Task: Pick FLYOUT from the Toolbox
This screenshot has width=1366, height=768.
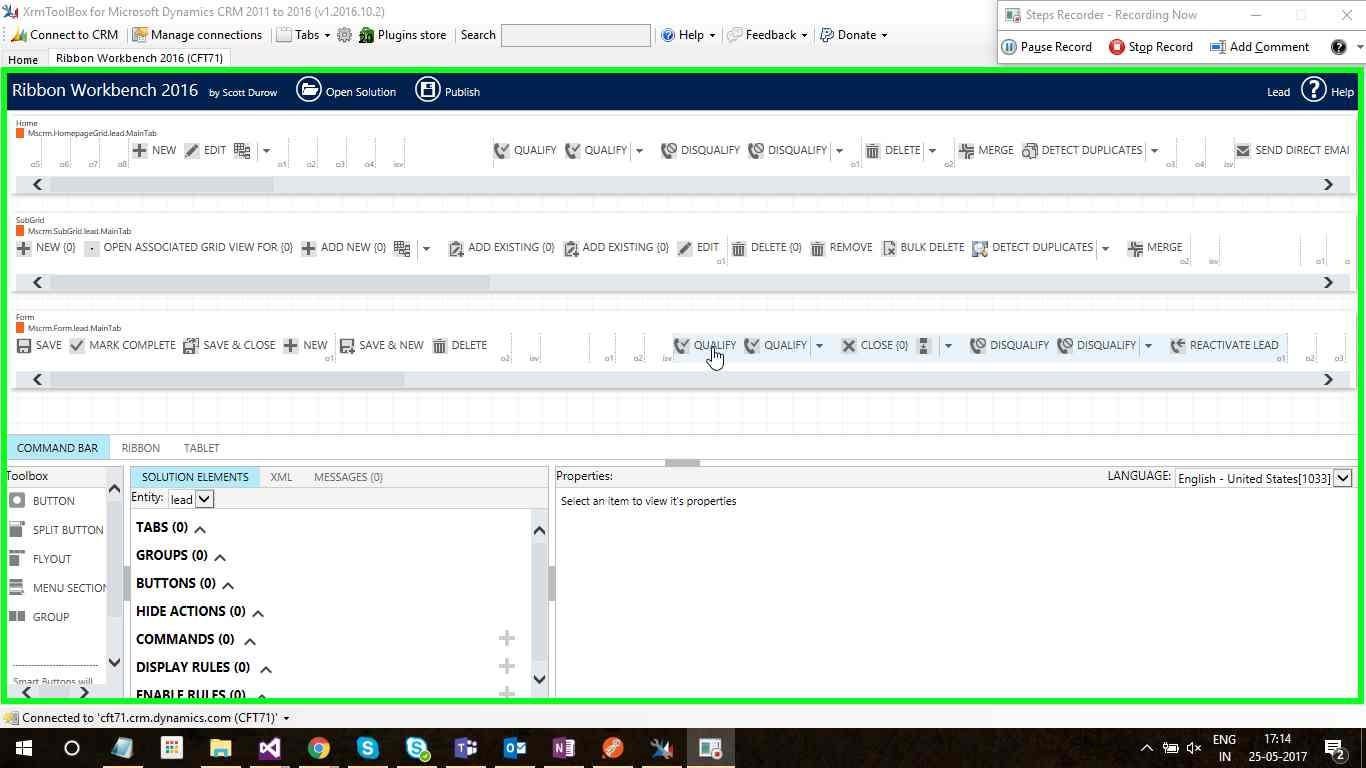Action: [x=40, y=559]
